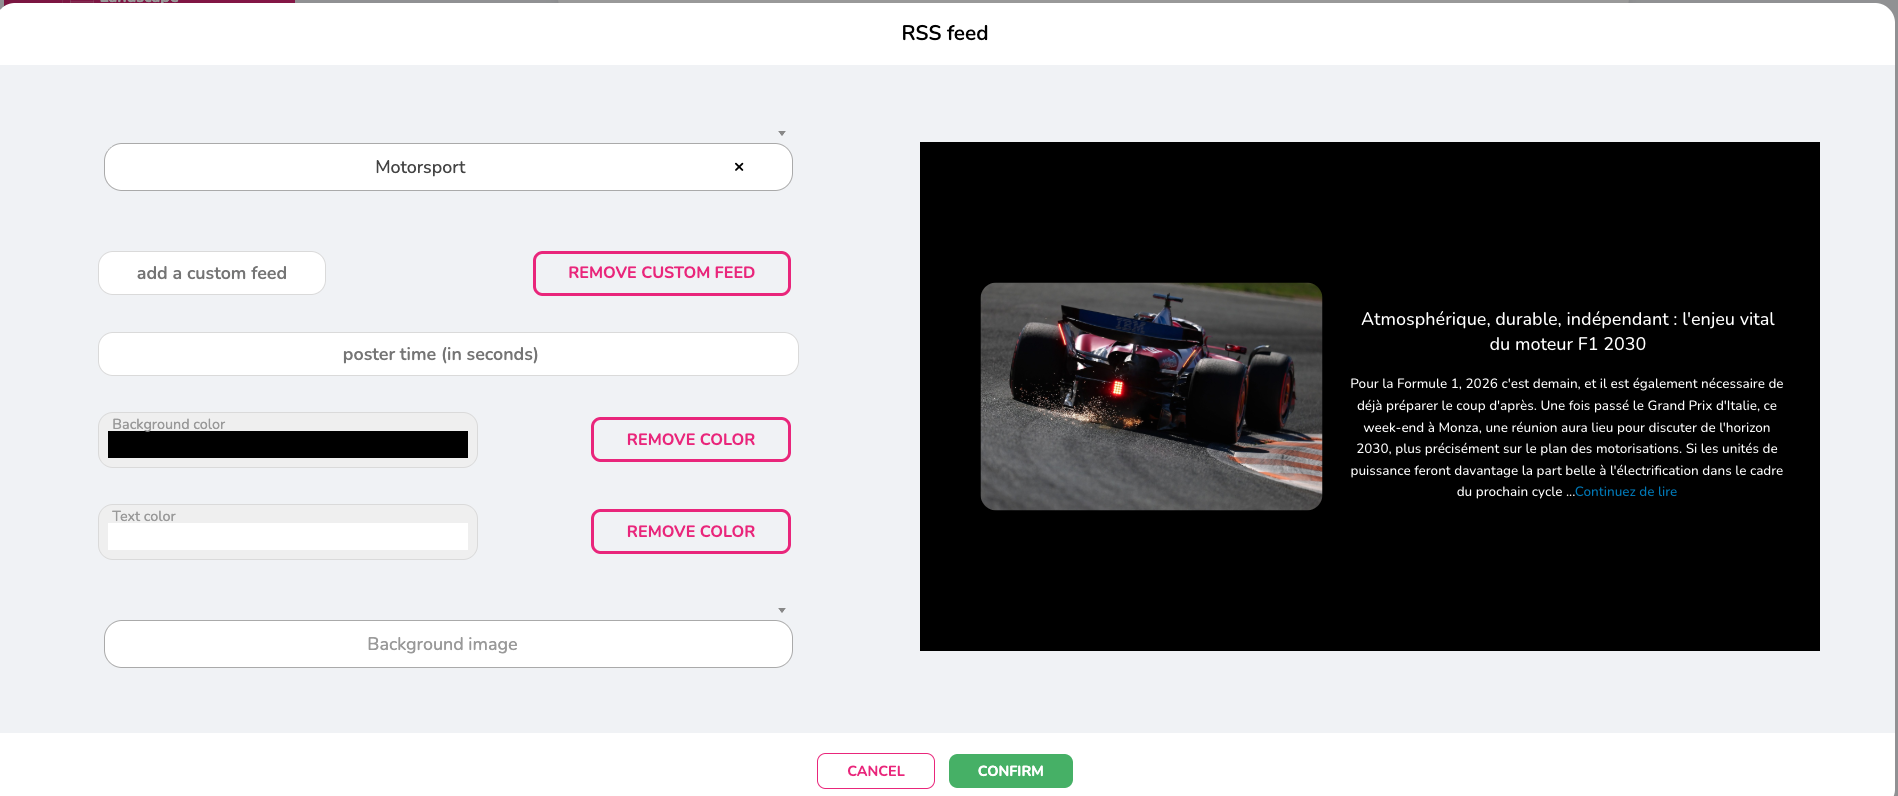Confirm the RSS feed settings
Viewport: 1898px width, 796px height.
1010,771
